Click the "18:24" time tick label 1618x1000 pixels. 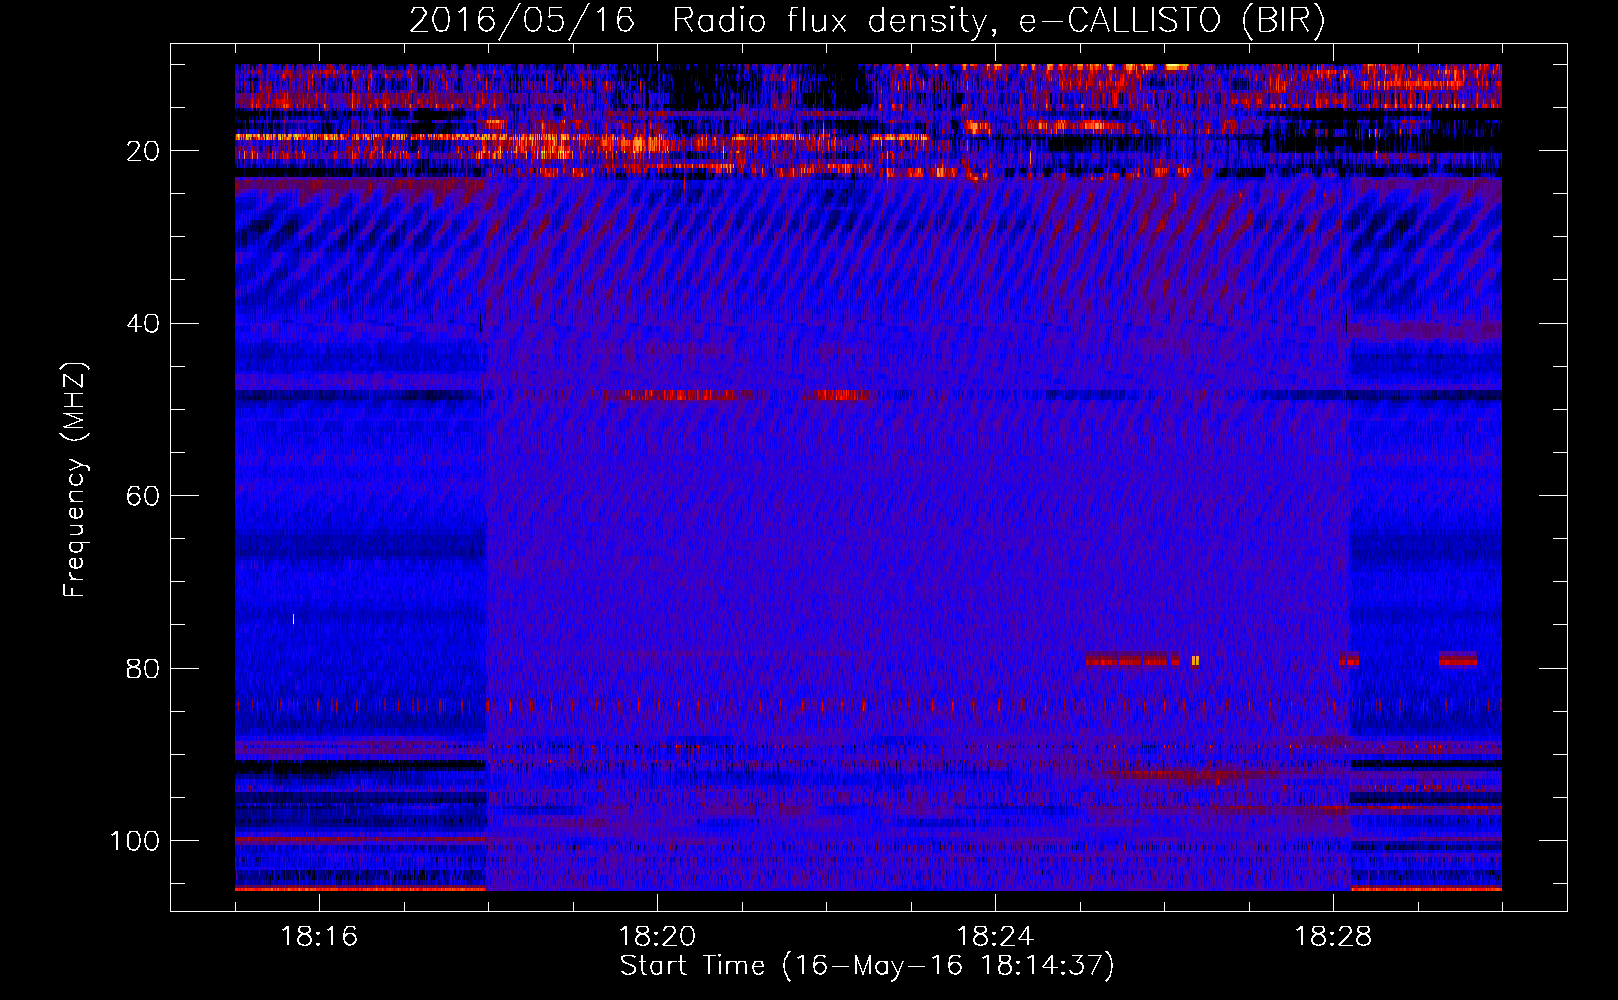995,936
